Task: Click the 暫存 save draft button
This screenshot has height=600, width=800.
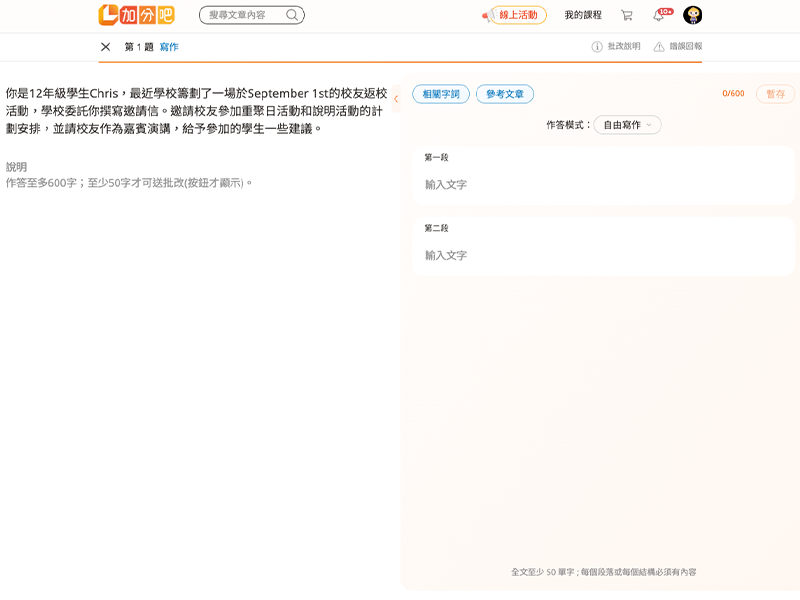Action: coord(775,94)
